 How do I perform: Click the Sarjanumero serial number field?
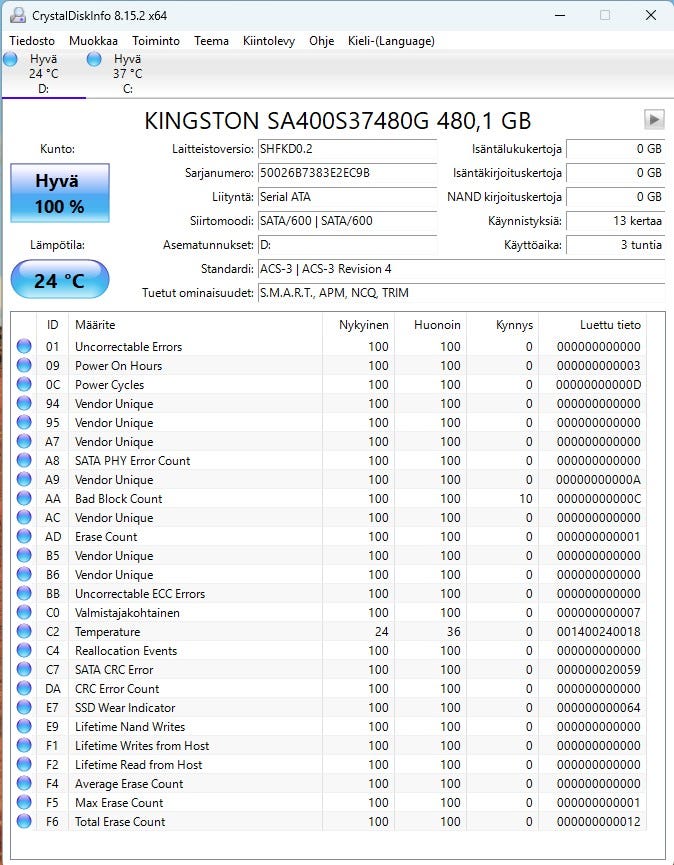[347, 173]
